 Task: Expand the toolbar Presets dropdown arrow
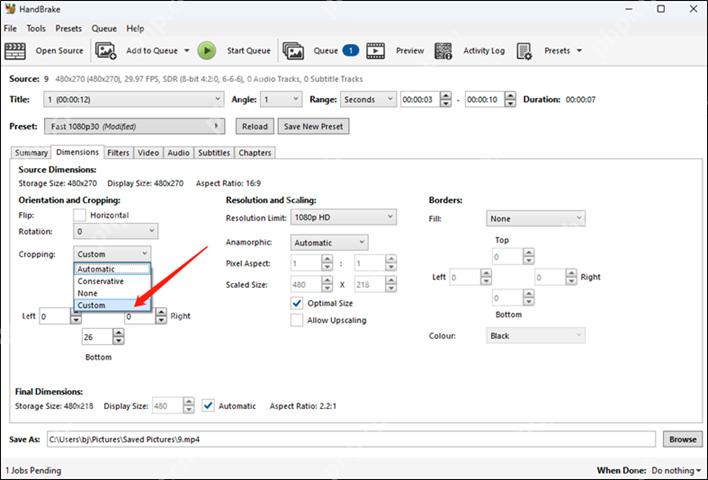pyautogui.click(x=579, y=51)
